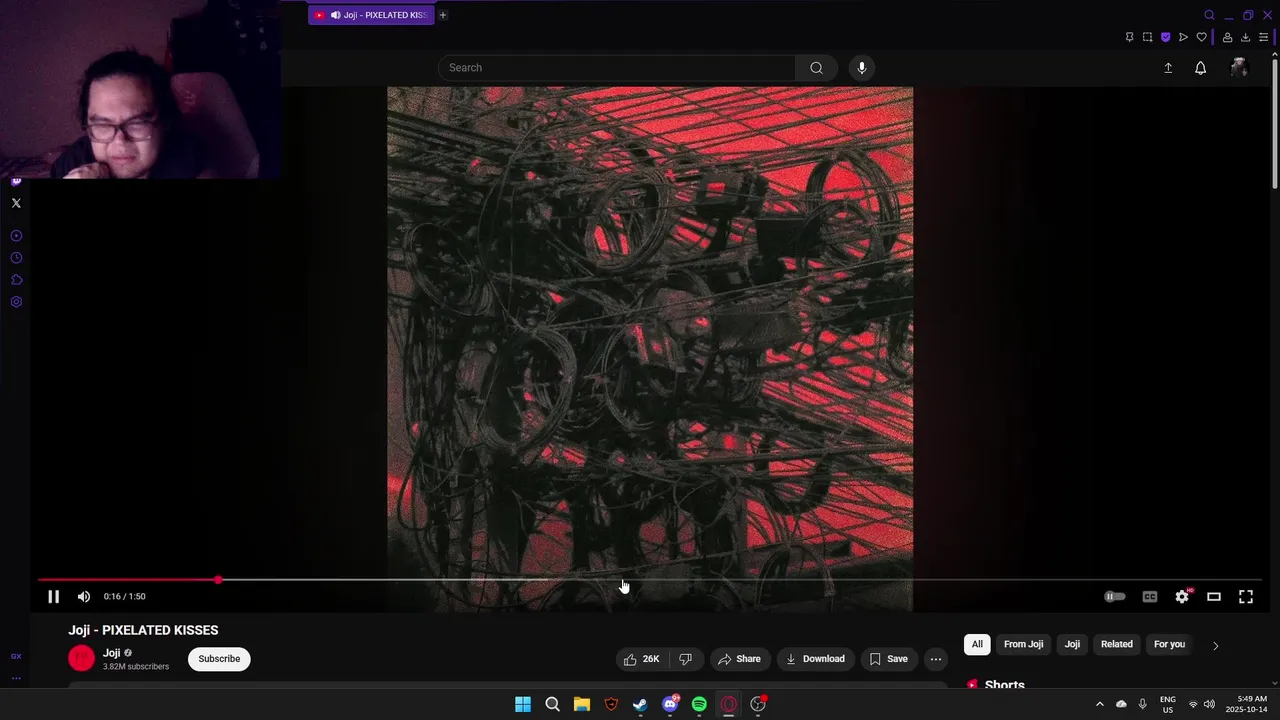Click the search magnifier button
Image resolution: width=1280 pixels, height=720 pixels.
(817, 67)
